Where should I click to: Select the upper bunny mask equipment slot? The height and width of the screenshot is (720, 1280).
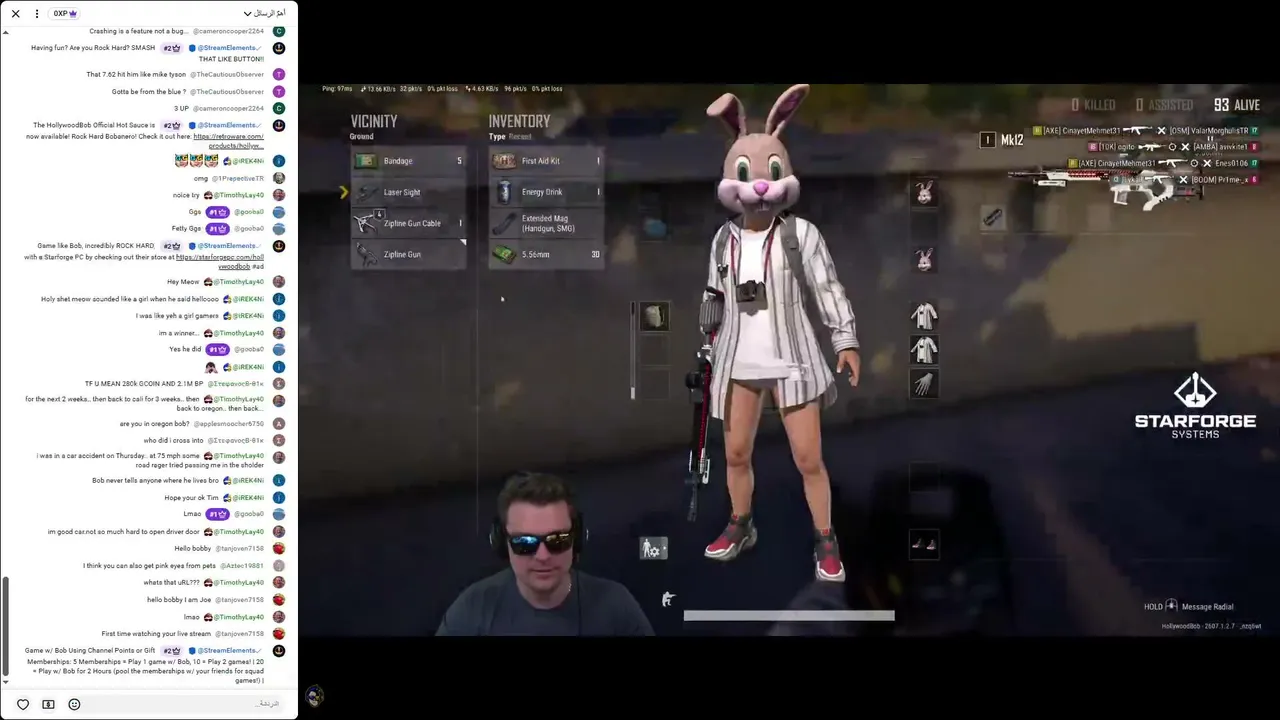tap(924, 192)
